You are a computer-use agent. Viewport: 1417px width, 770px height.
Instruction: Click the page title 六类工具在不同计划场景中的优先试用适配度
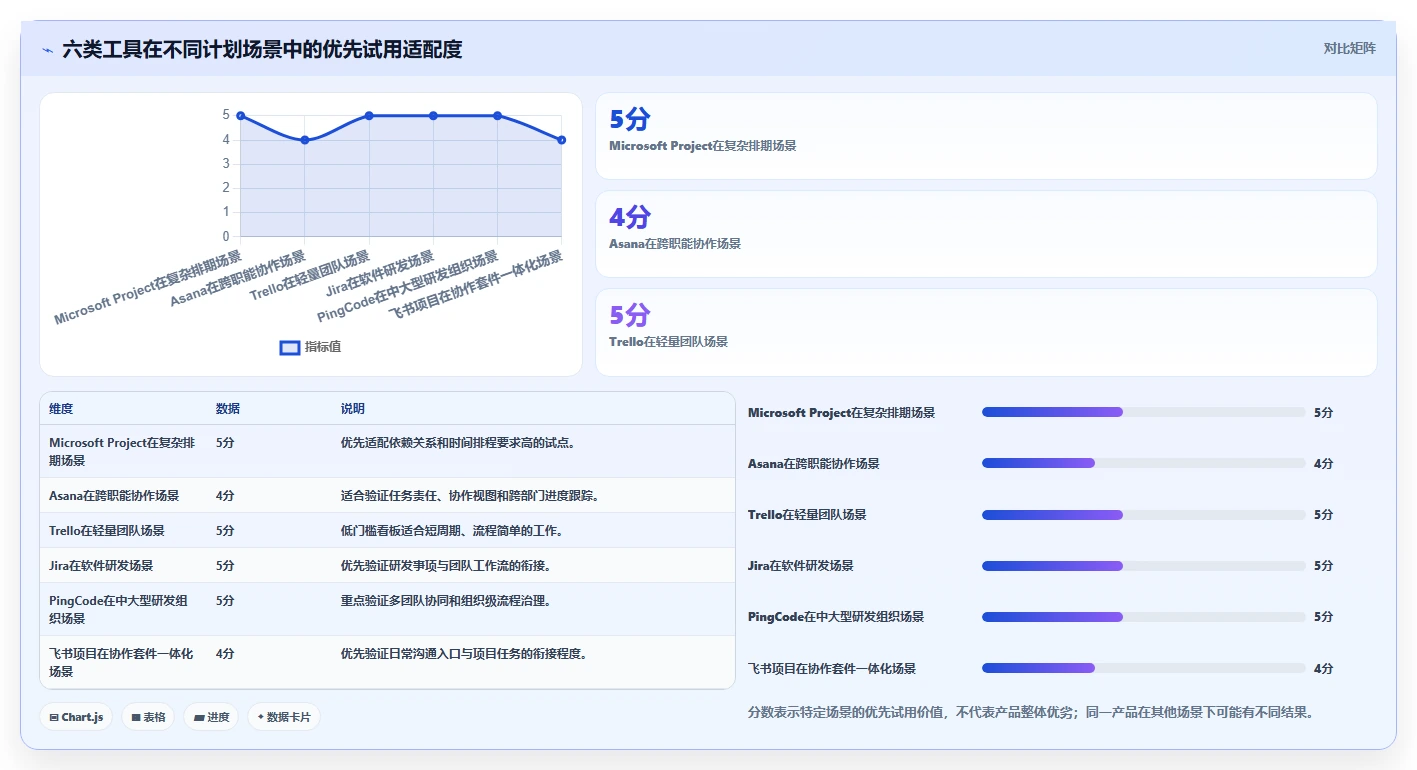(262, 49)
